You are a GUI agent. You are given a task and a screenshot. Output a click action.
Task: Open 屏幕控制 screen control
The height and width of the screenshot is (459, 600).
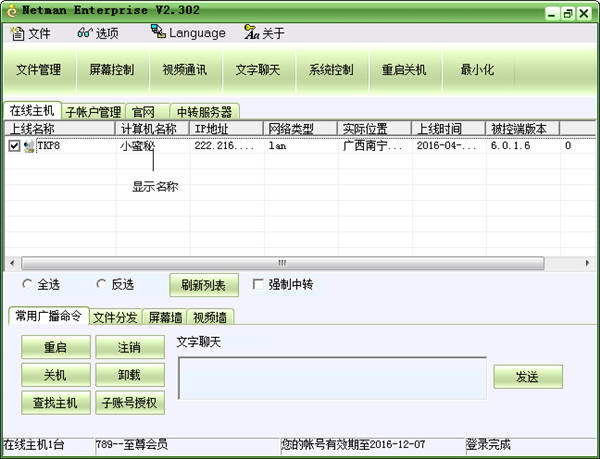111,70
